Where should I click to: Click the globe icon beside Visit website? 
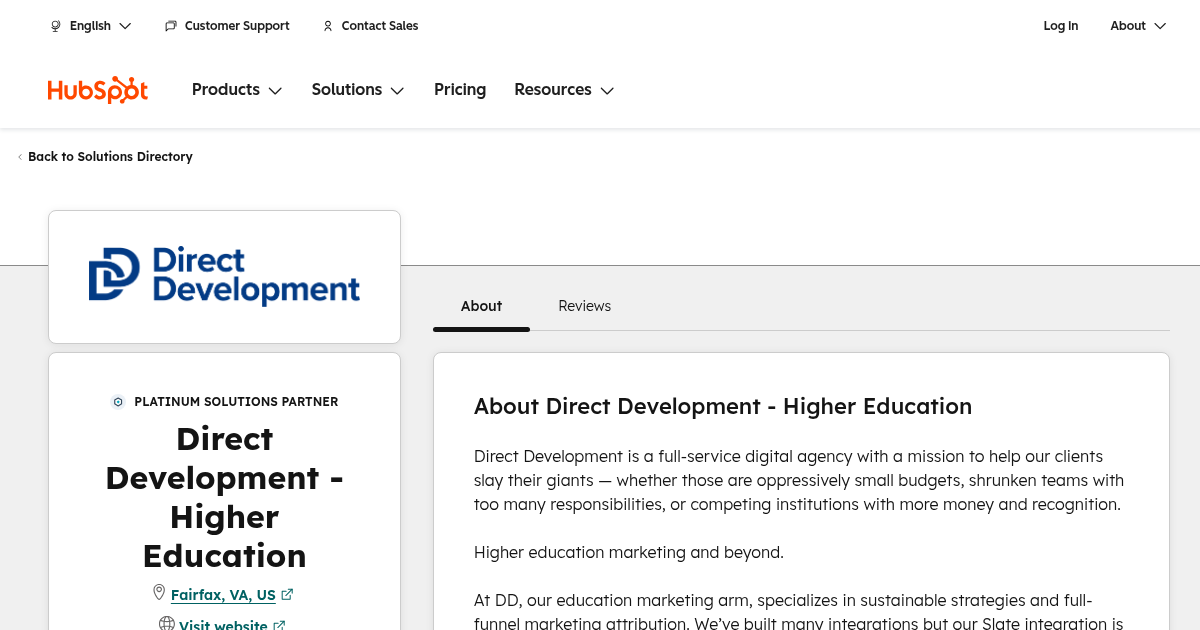(x=167, y=624)
